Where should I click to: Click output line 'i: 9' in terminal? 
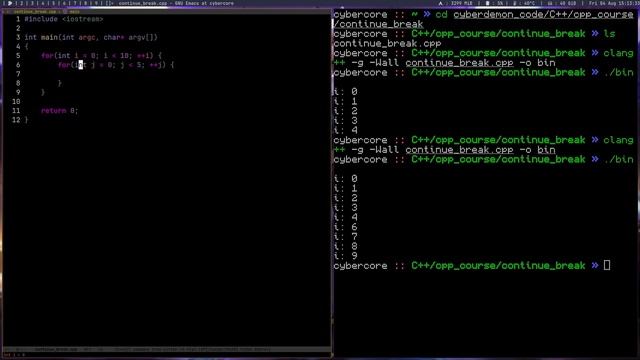pos(346,256)
